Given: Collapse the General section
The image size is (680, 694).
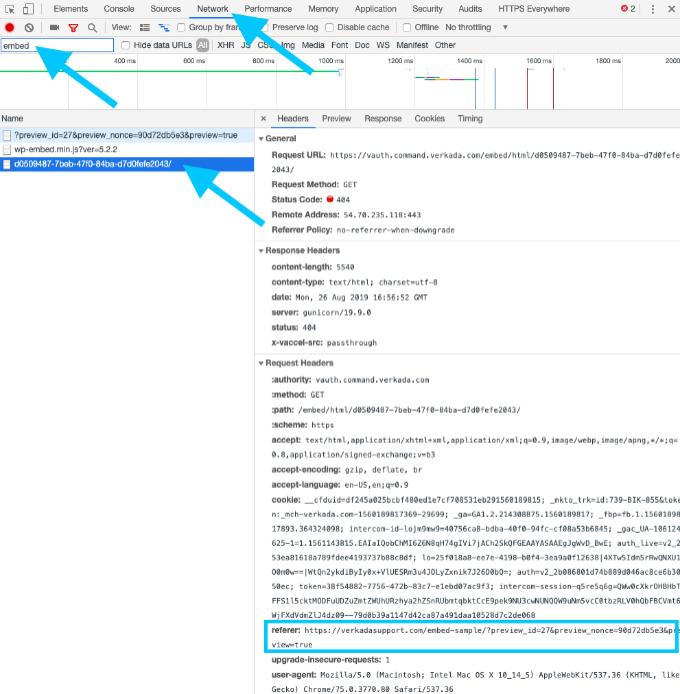Looking at the screenshot, I should point(263,138).
